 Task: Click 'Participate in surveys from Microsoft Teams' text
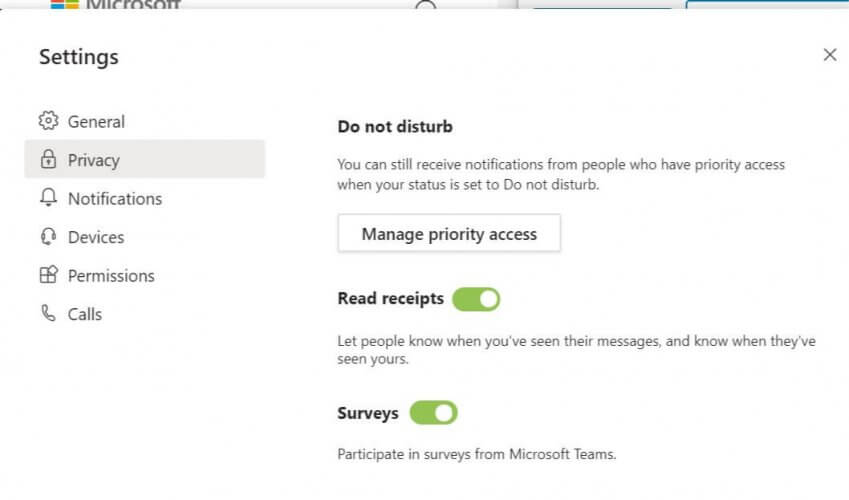tap(476, 454)
